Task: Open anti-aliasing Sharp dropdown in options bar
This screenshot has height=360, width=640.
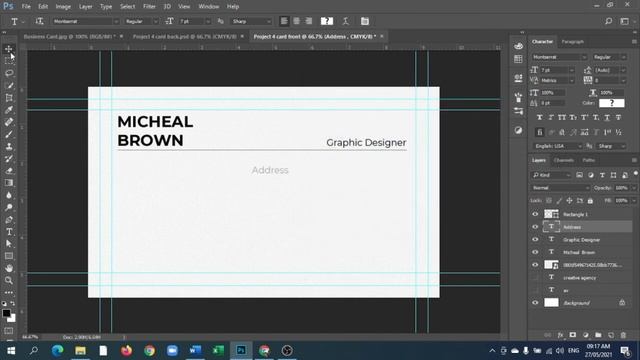Action: point(269,21)
